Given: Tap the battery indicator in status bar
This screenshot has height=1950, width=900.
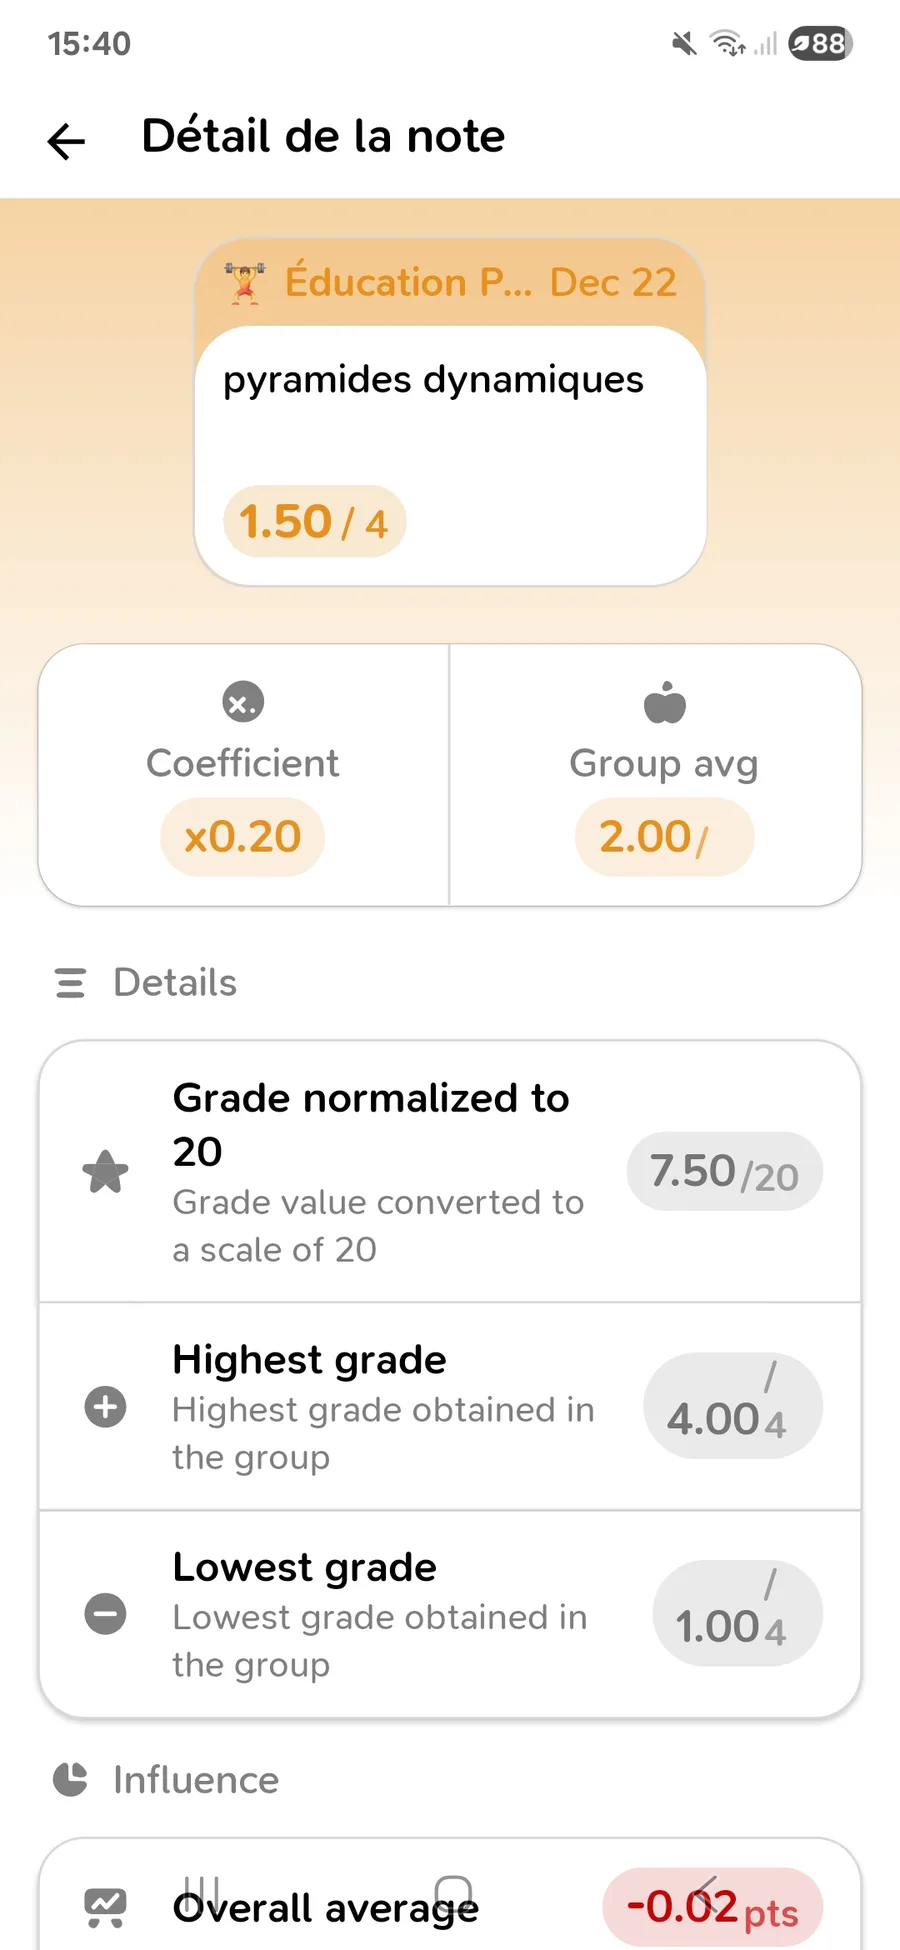Looking at the screenshot, I should click(820, 44).
